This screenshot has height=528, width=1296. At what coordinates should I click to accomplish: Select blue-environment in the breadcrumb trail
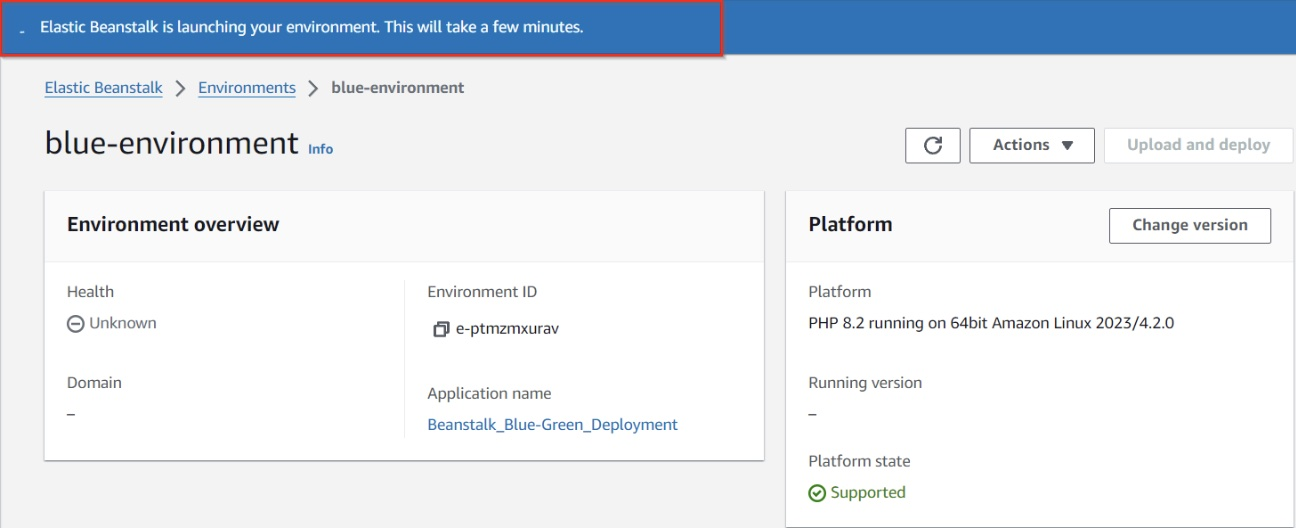click(397, 88)
